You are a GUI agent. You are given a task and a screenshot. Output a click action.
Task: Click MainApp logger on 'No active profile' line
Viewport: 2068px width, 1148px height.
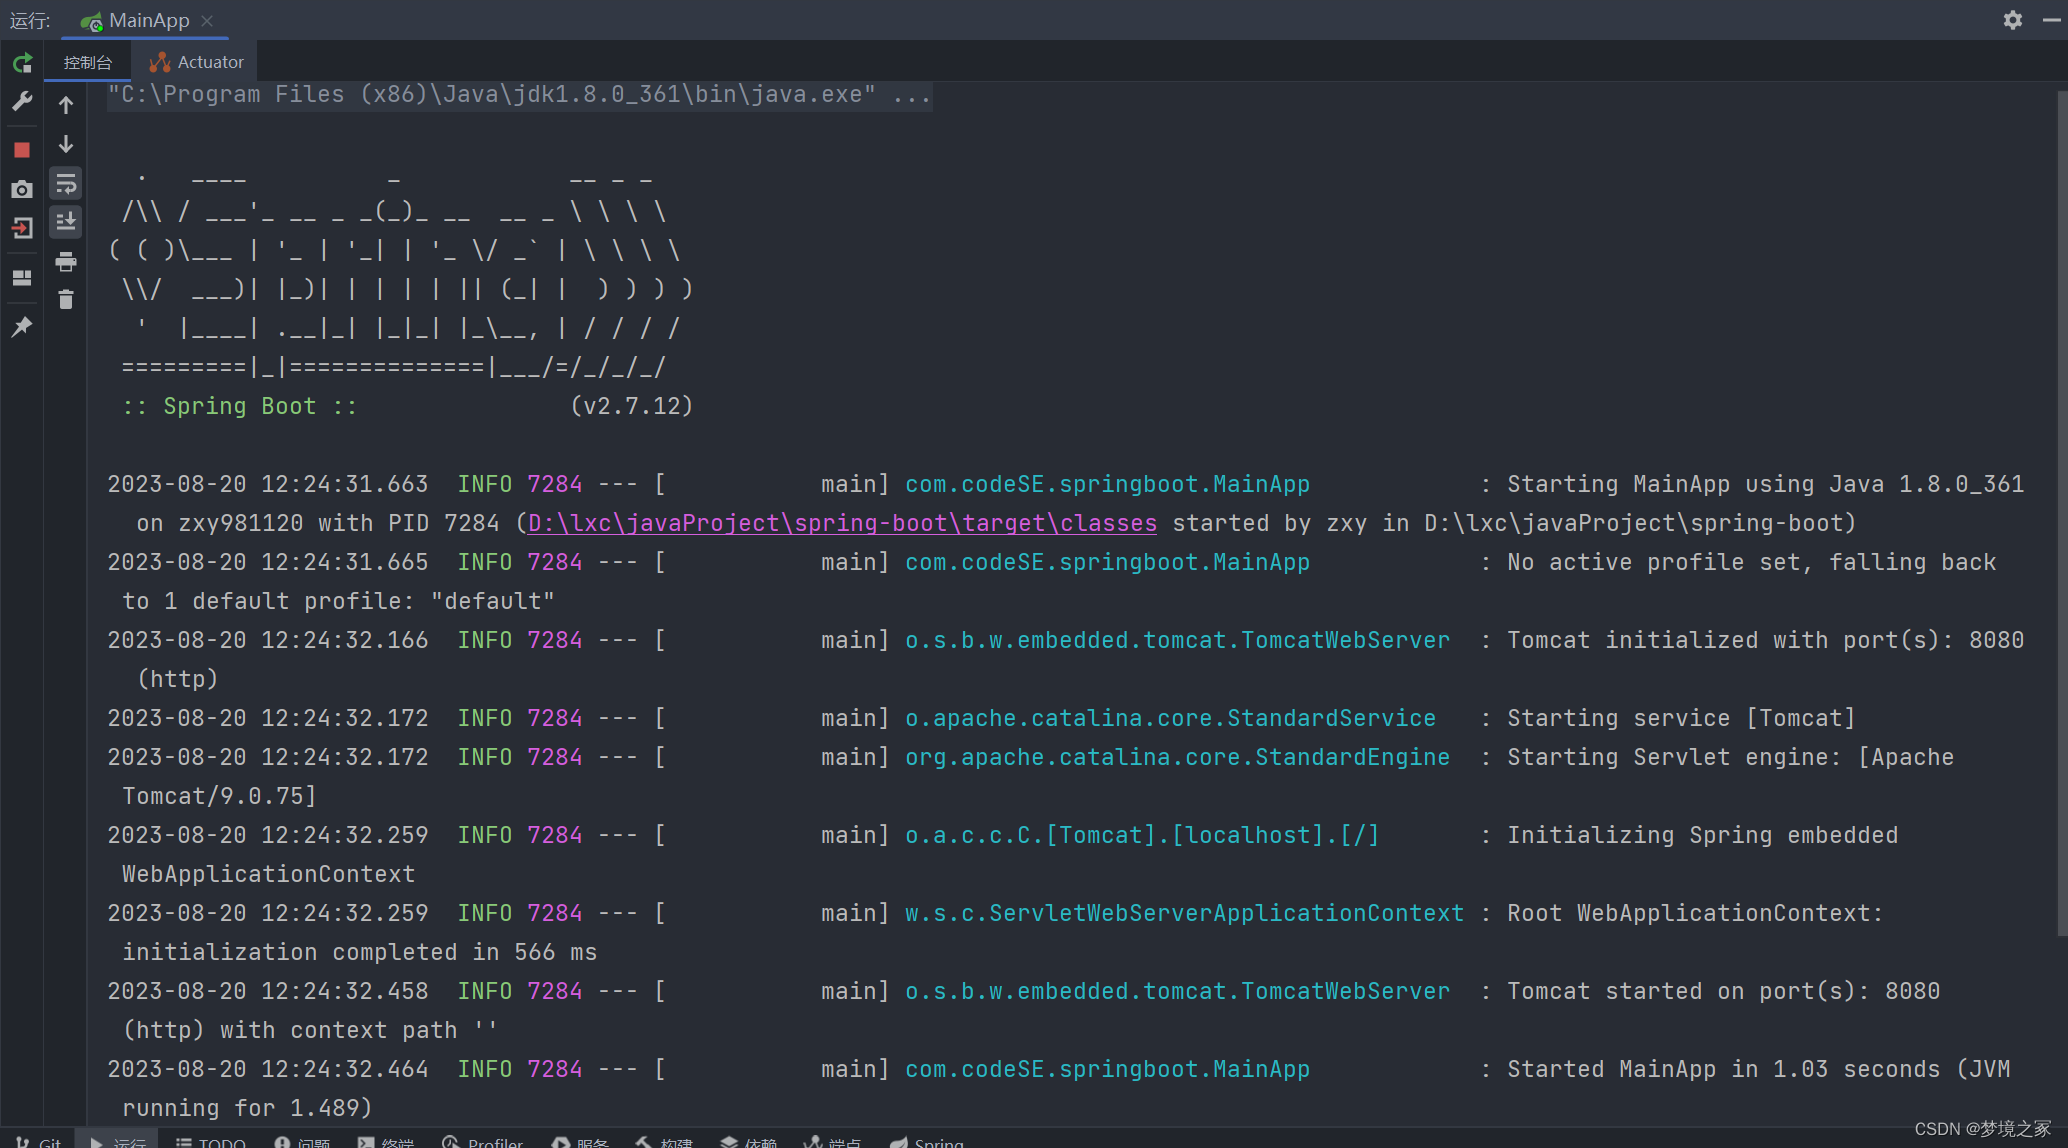pyautogui.click(x=1107, y=562)
